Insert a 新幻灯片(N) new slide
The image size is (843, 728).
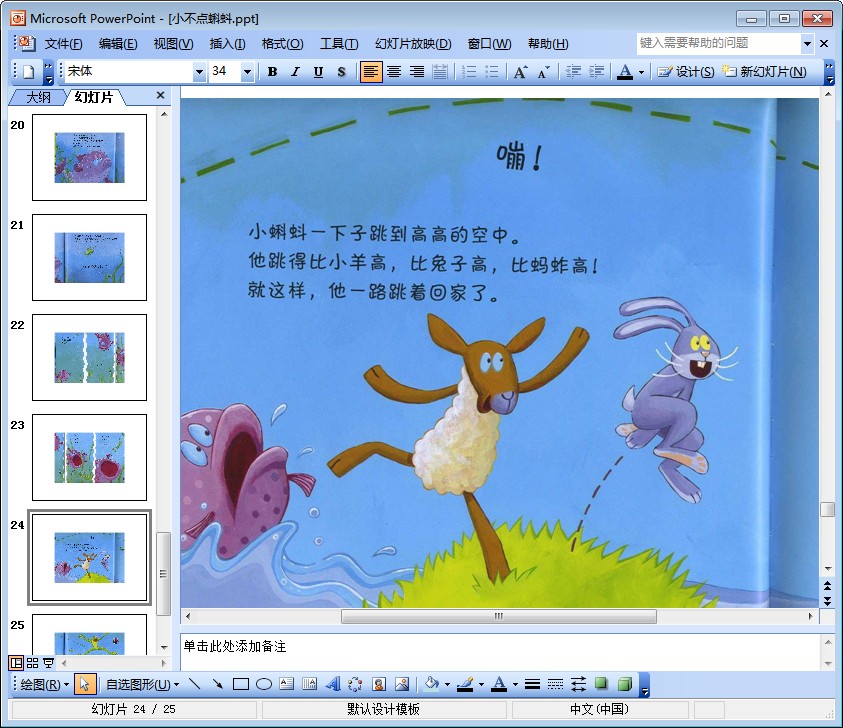coord(764,72)
